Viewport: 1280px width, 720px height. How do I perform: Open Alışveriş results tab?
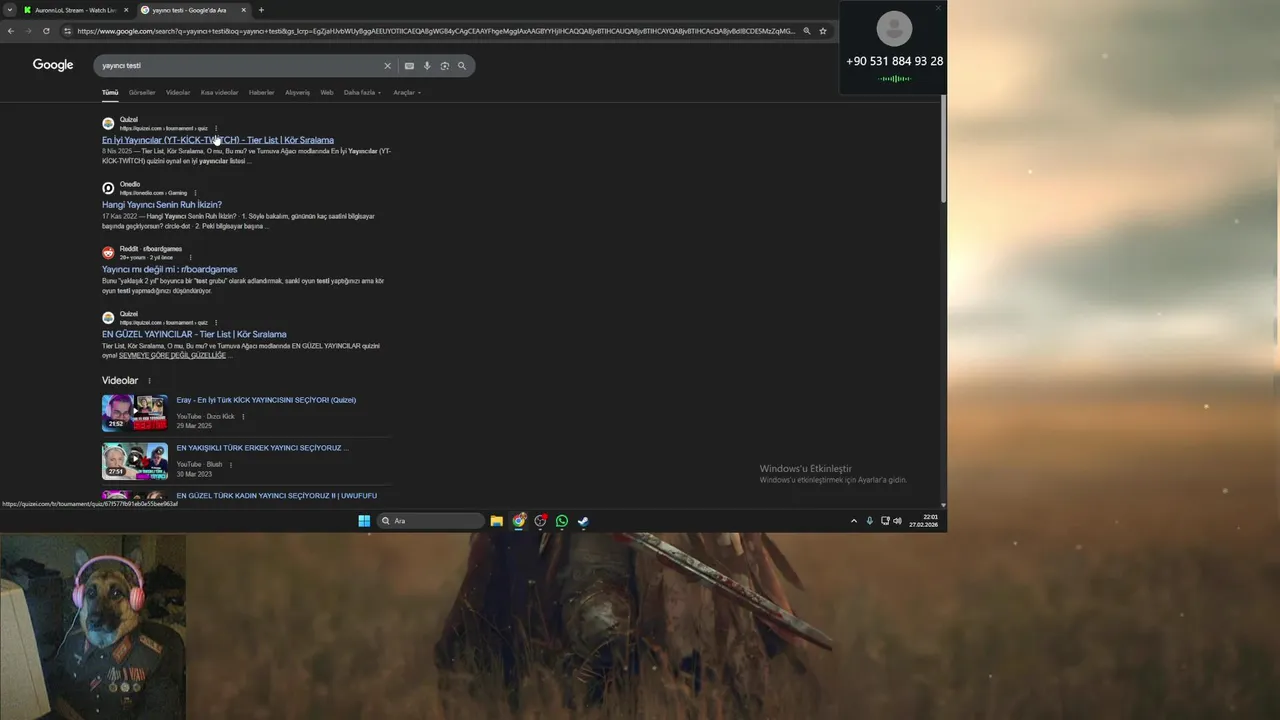(298, 92)
